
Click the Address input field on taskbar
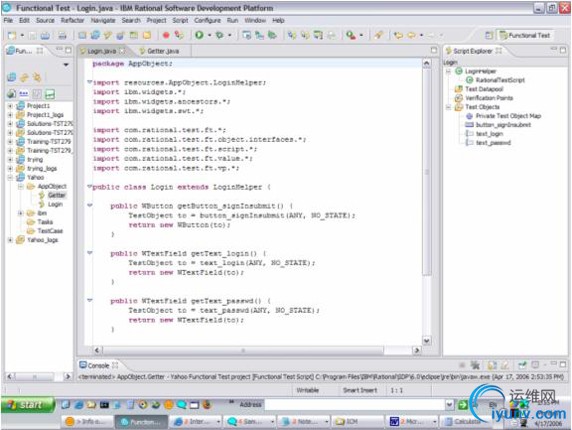355,404
